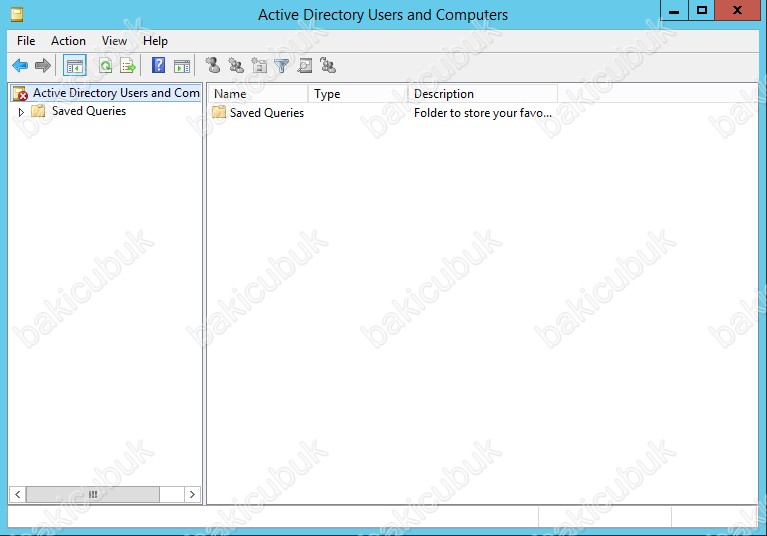
Task: Minimize the Active Directory window
Action: [674, 10]
